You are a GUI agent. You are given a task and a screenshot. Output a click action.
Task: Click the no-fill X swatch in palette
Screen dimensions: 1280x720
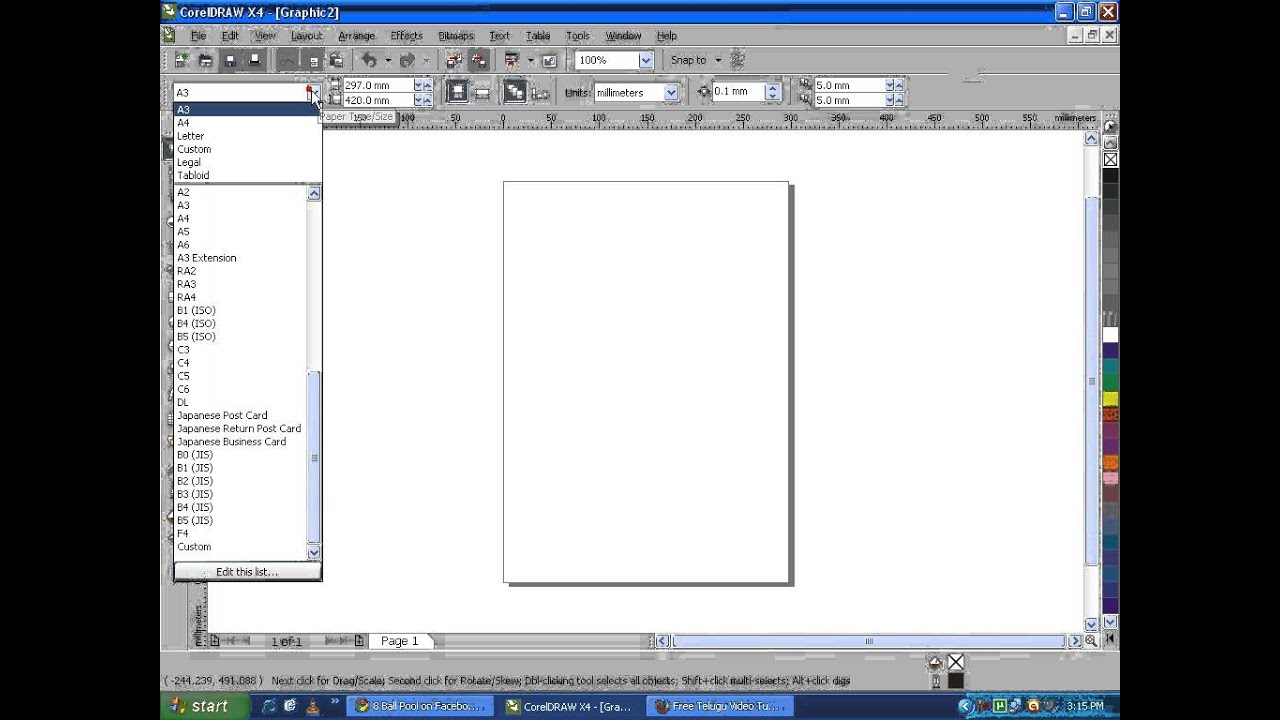pyautogui.click(x=1110, y=160)
